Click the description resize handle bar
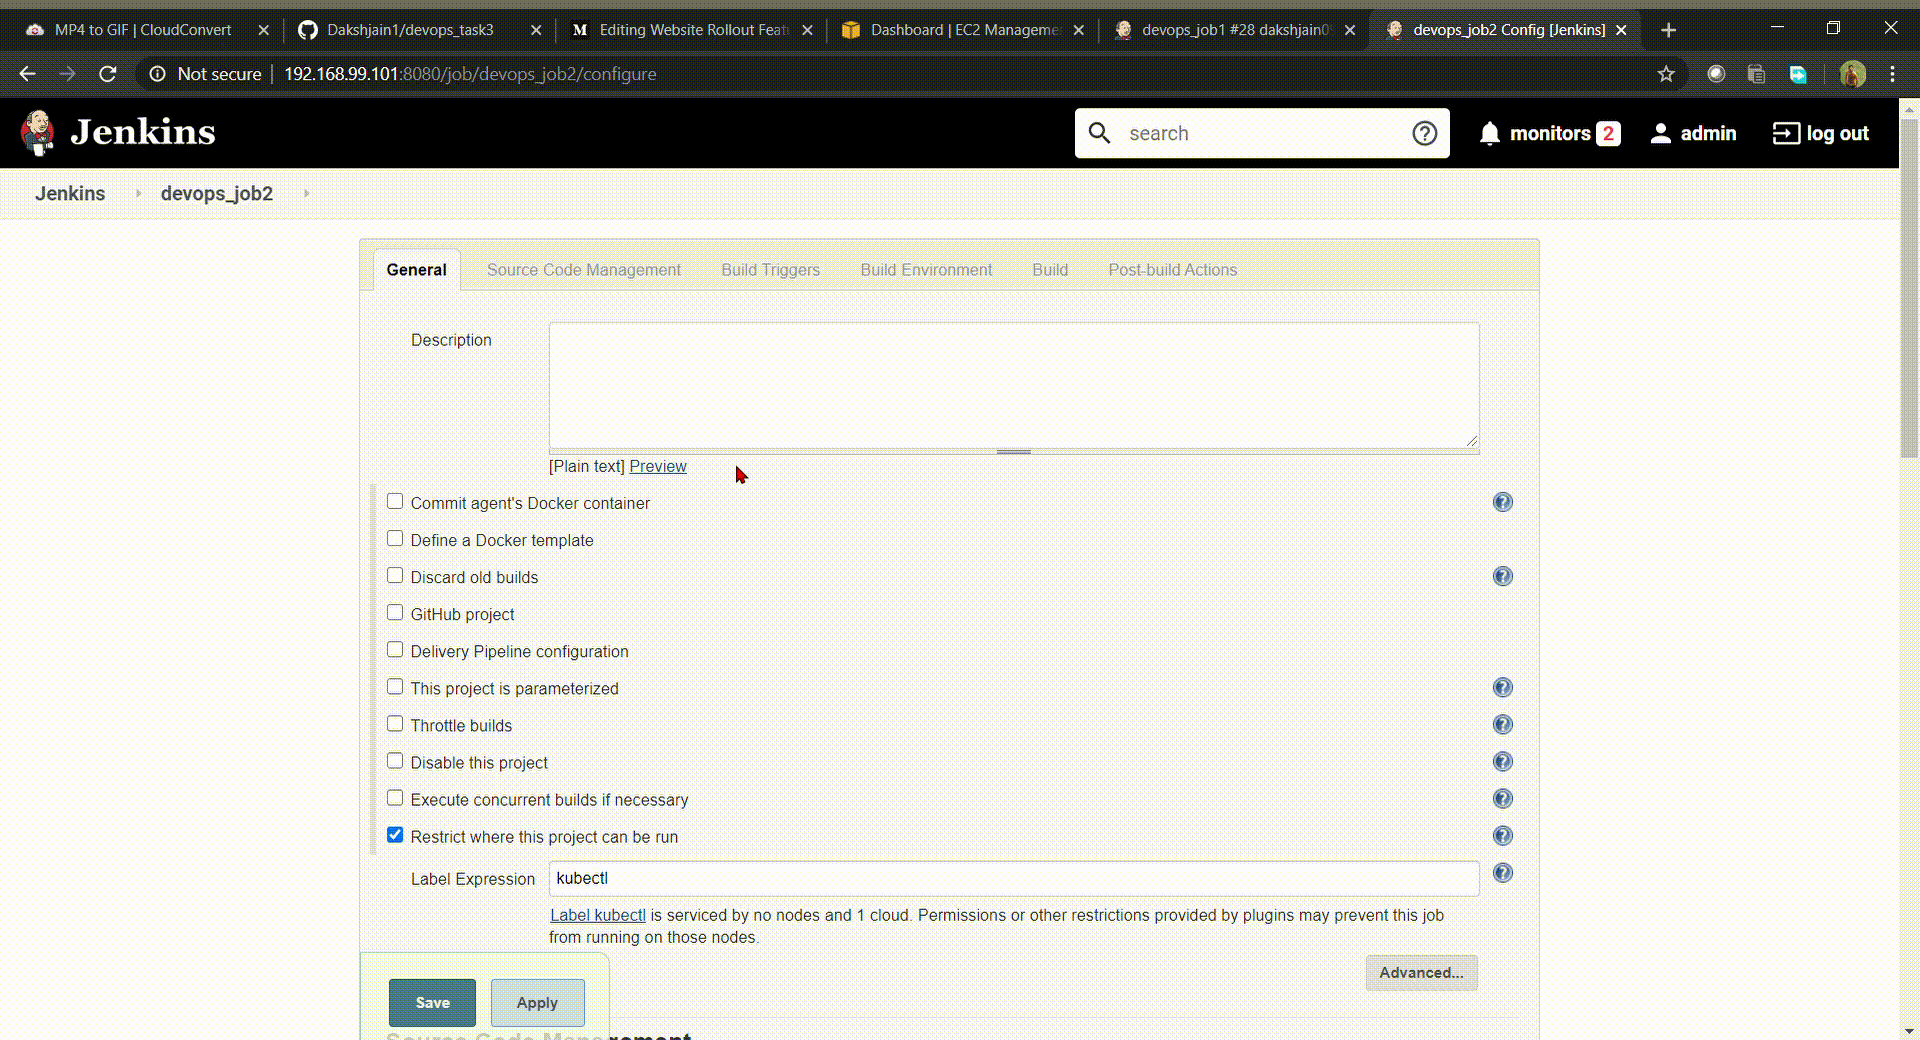Viewport: 1920px width, 1040px height. pyautogui.click(x=1014, y=452)
